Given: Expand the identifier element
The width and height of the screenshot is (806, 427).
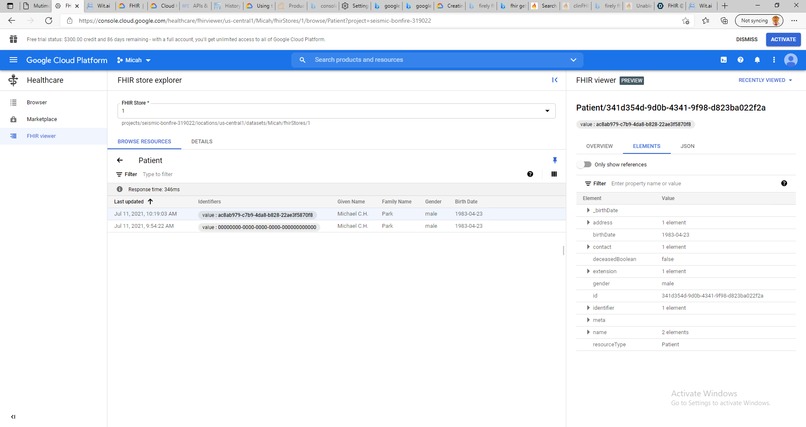Looking at the screenshot, I should point(588,308).
